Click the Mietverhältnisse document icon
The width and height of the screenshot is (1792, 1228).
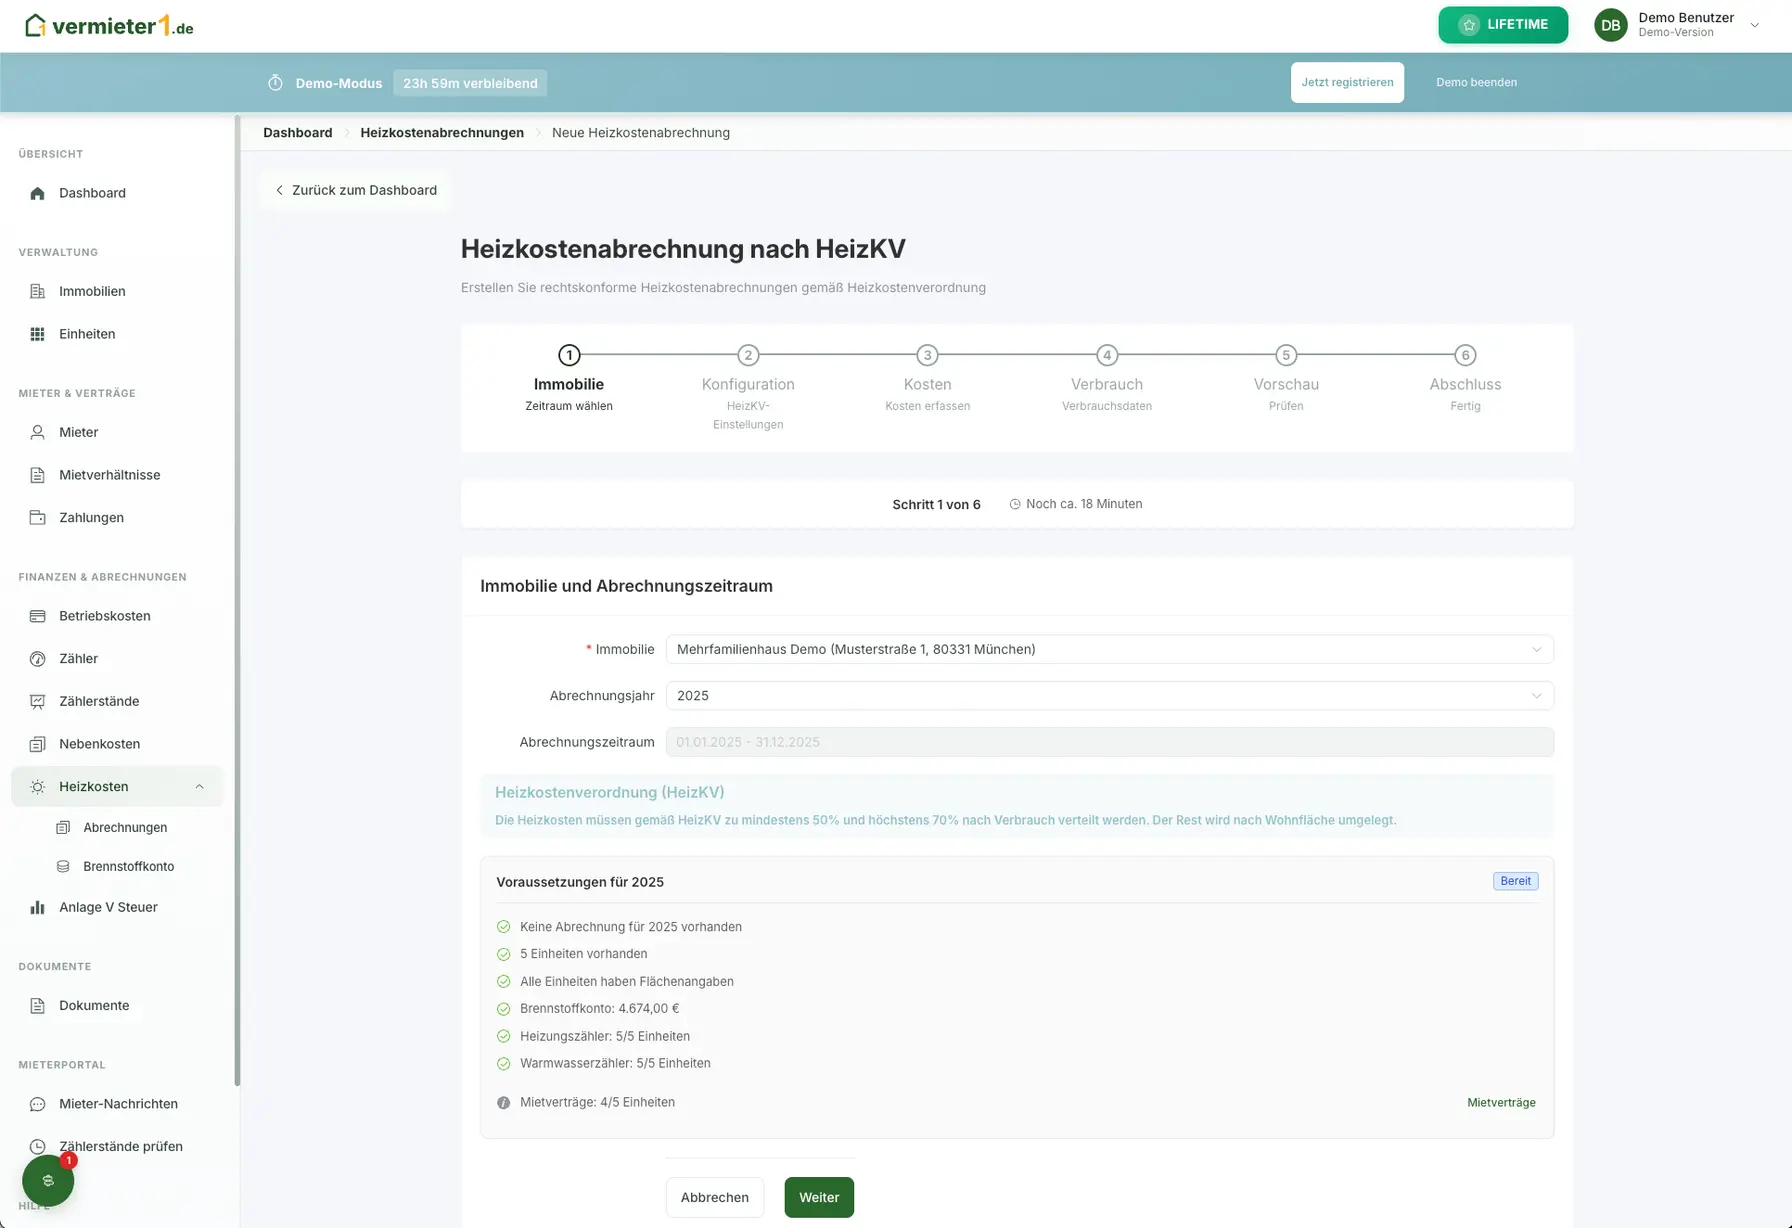37,475
